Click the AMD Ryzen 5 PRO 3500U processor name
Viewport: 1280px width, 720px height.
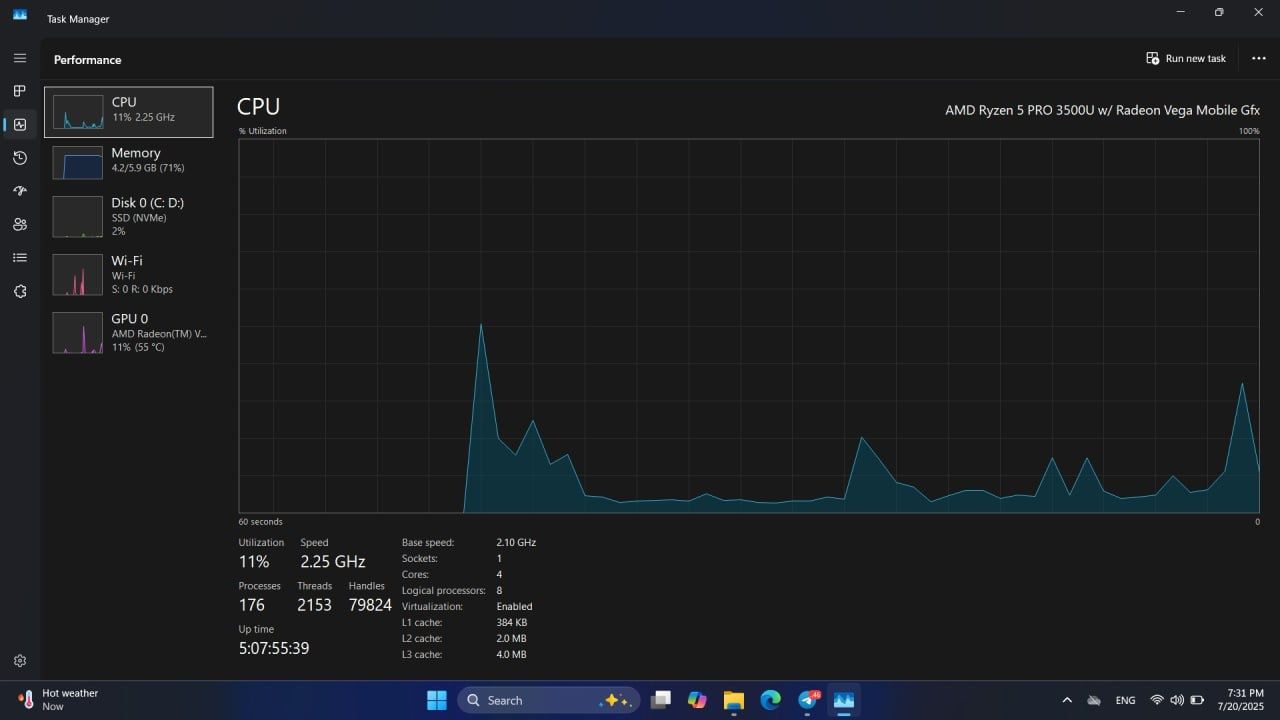1102,110
